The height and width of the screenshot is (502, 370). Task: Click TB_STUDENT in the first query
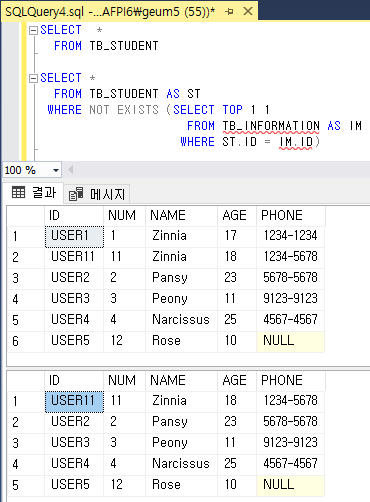(124, 46)
